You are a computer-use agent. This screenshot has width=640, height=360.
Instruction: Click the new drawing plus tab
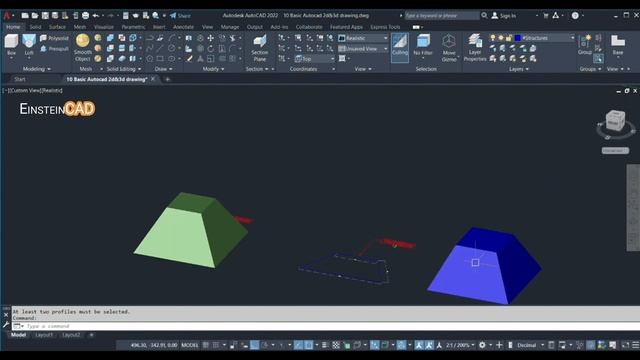point(167,79)
